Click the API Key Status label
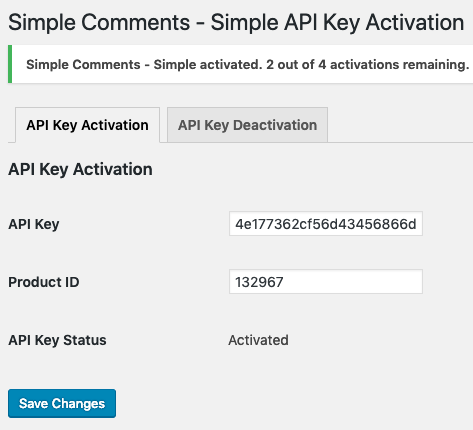 click(x=57, y=340)
